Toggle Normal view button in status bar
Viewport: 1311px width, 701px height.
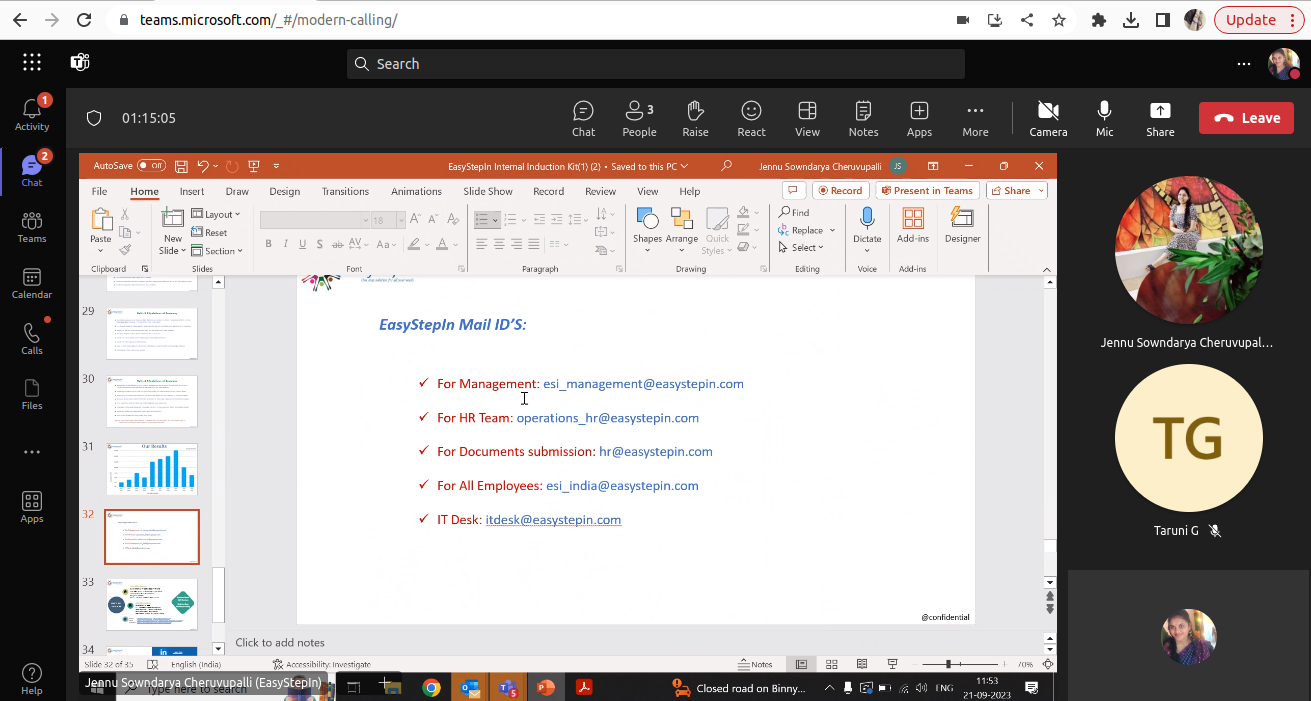[802, 664]
